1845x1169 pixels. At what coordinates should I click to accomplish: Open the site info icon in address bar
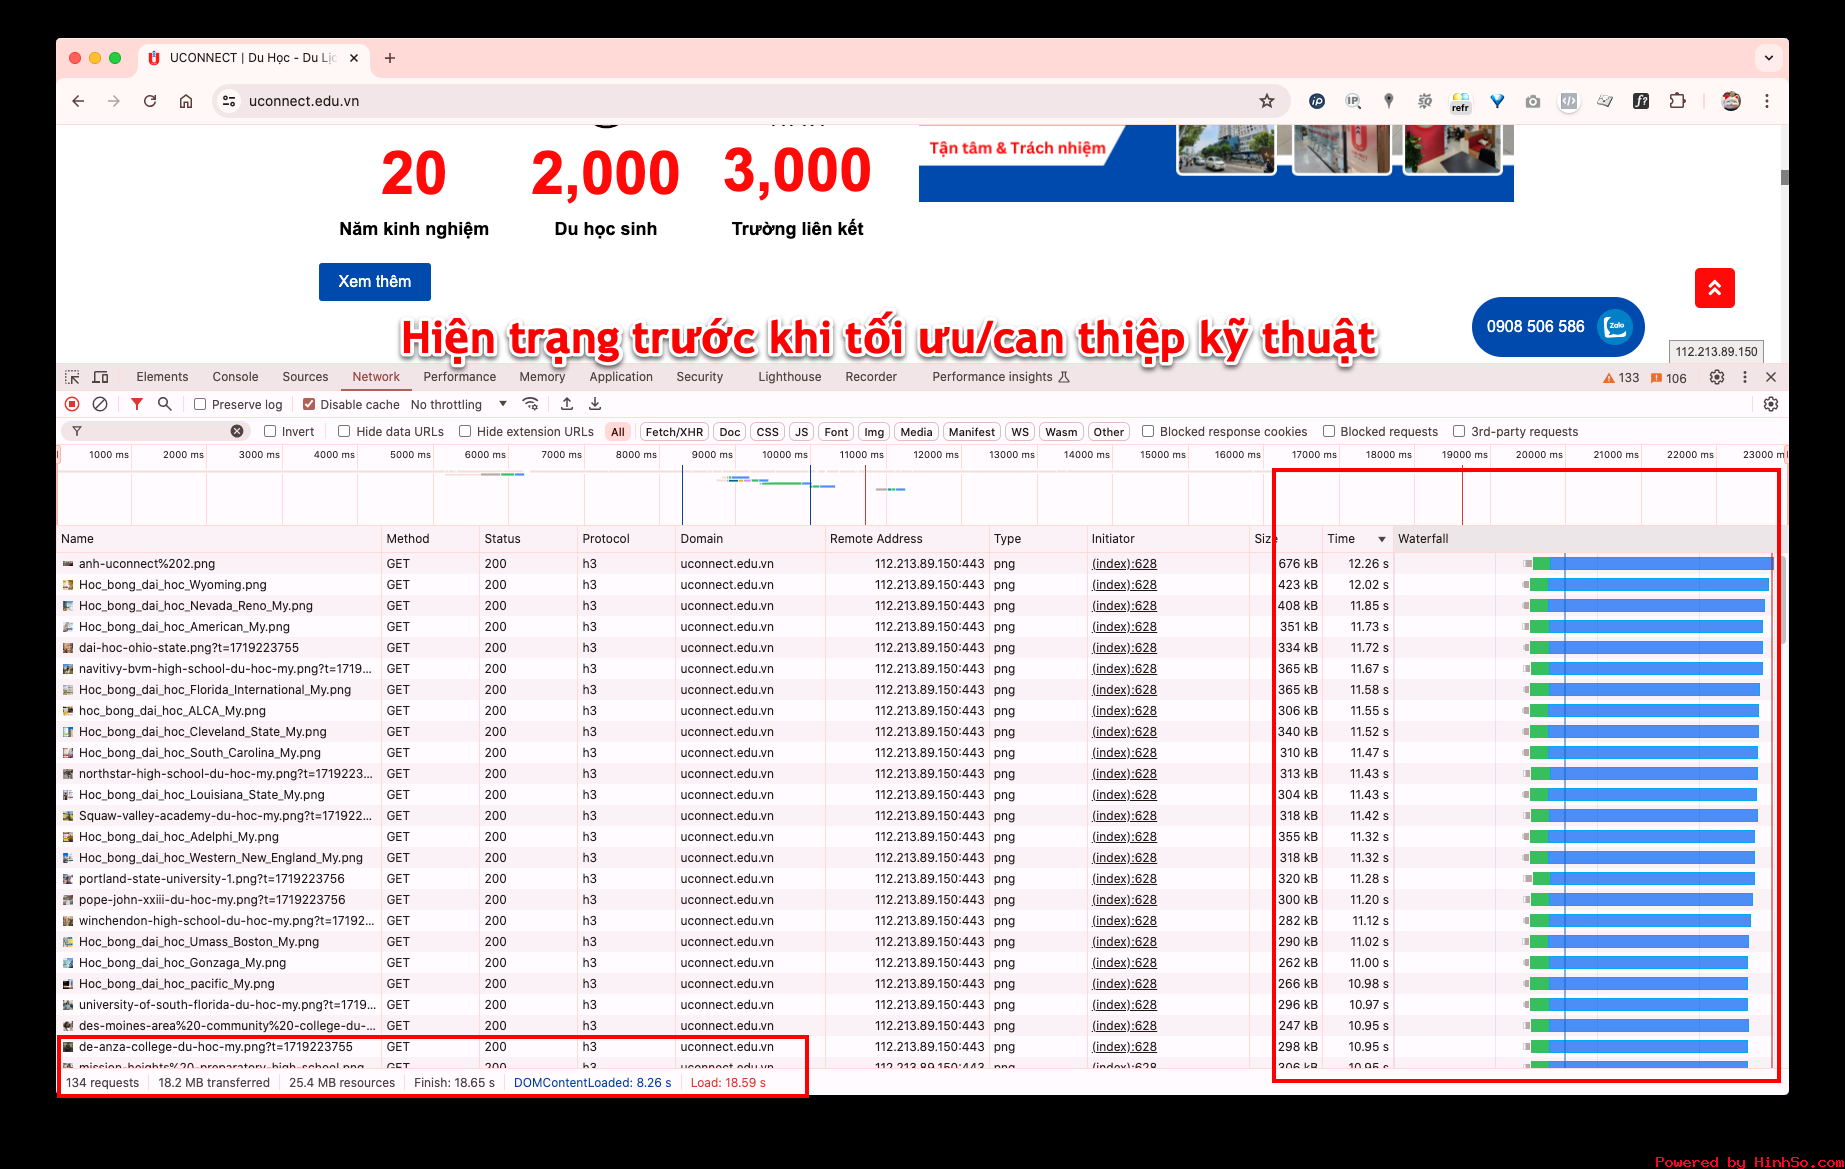coord(229,101)
